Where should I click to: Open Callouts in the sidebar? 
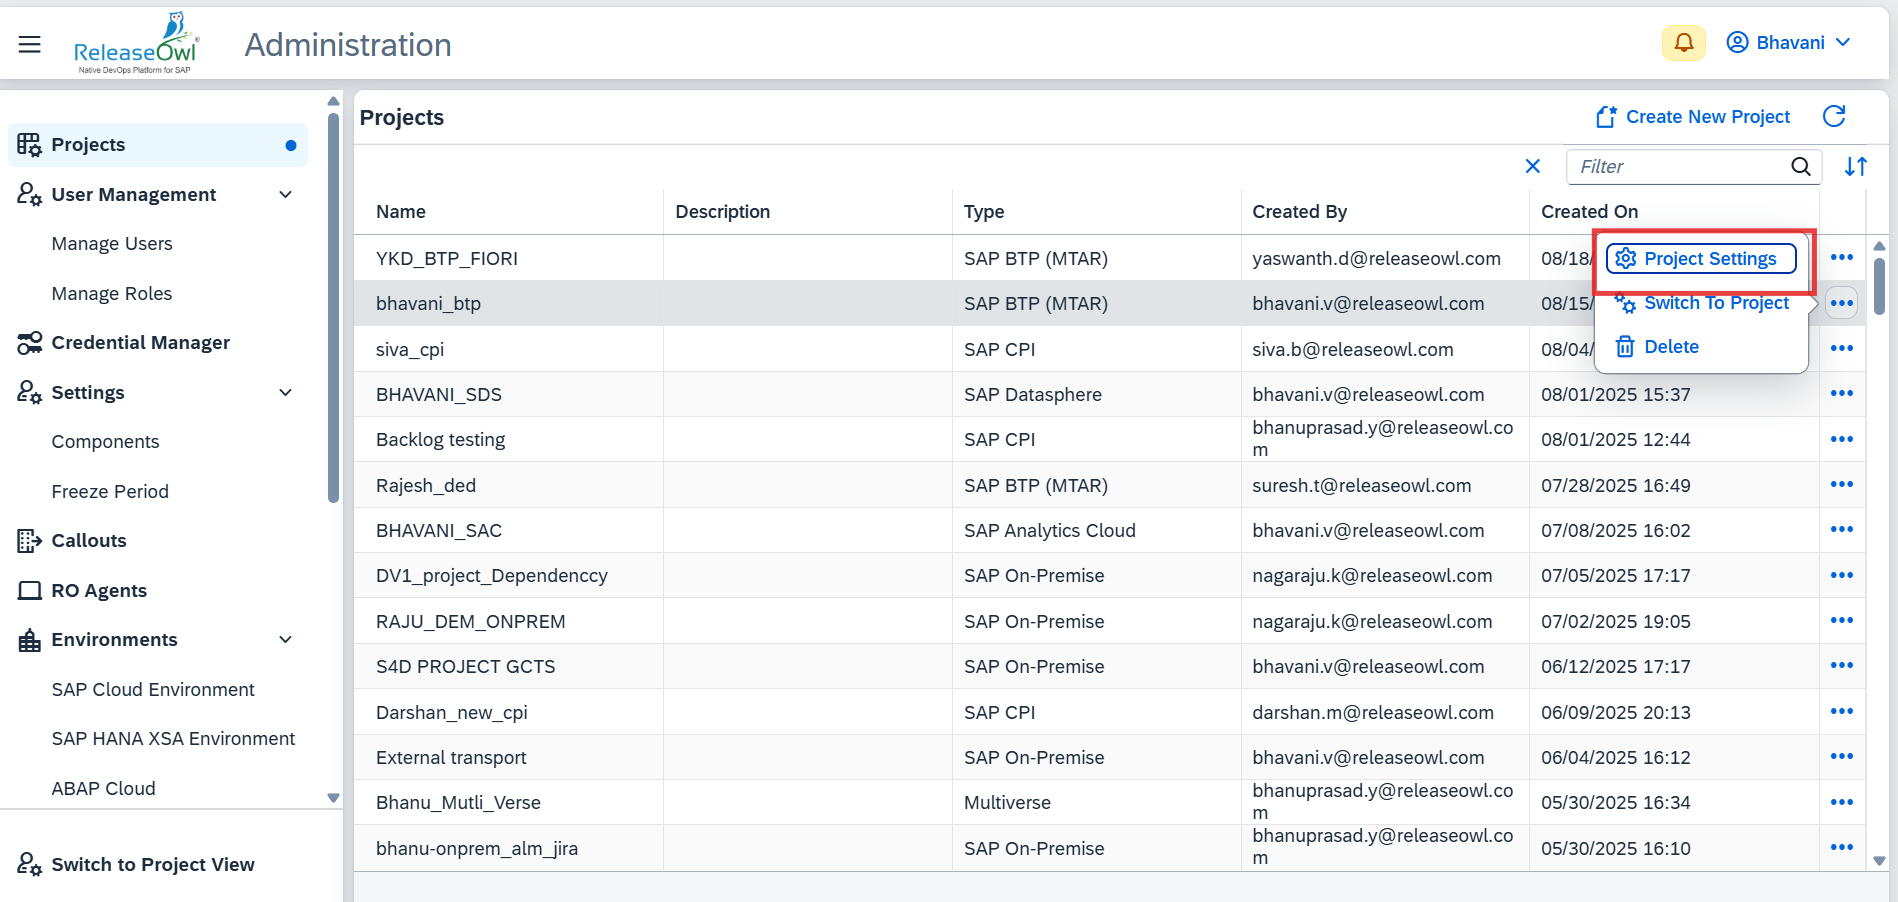click(x=88, y=541)
